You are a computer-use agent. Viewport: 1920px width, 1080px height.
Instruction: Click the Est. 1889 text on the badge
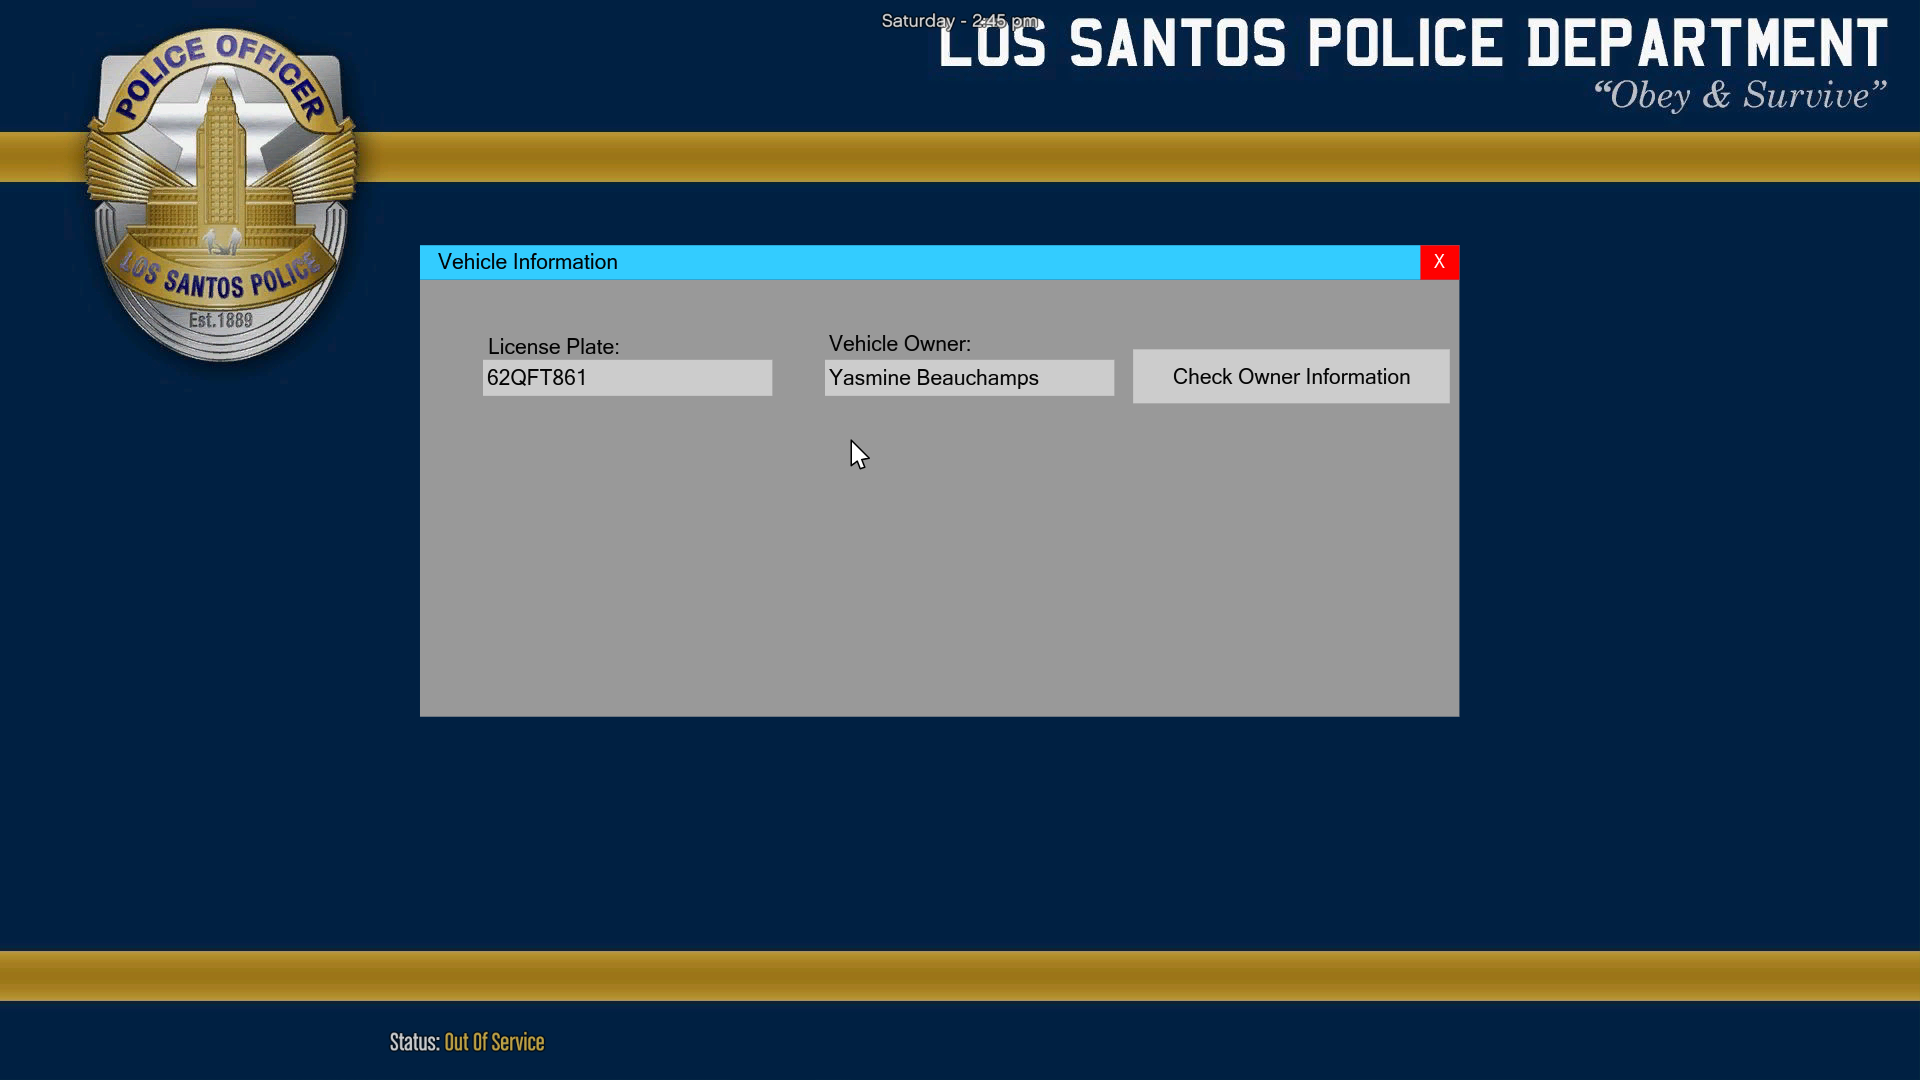[221, 321]
